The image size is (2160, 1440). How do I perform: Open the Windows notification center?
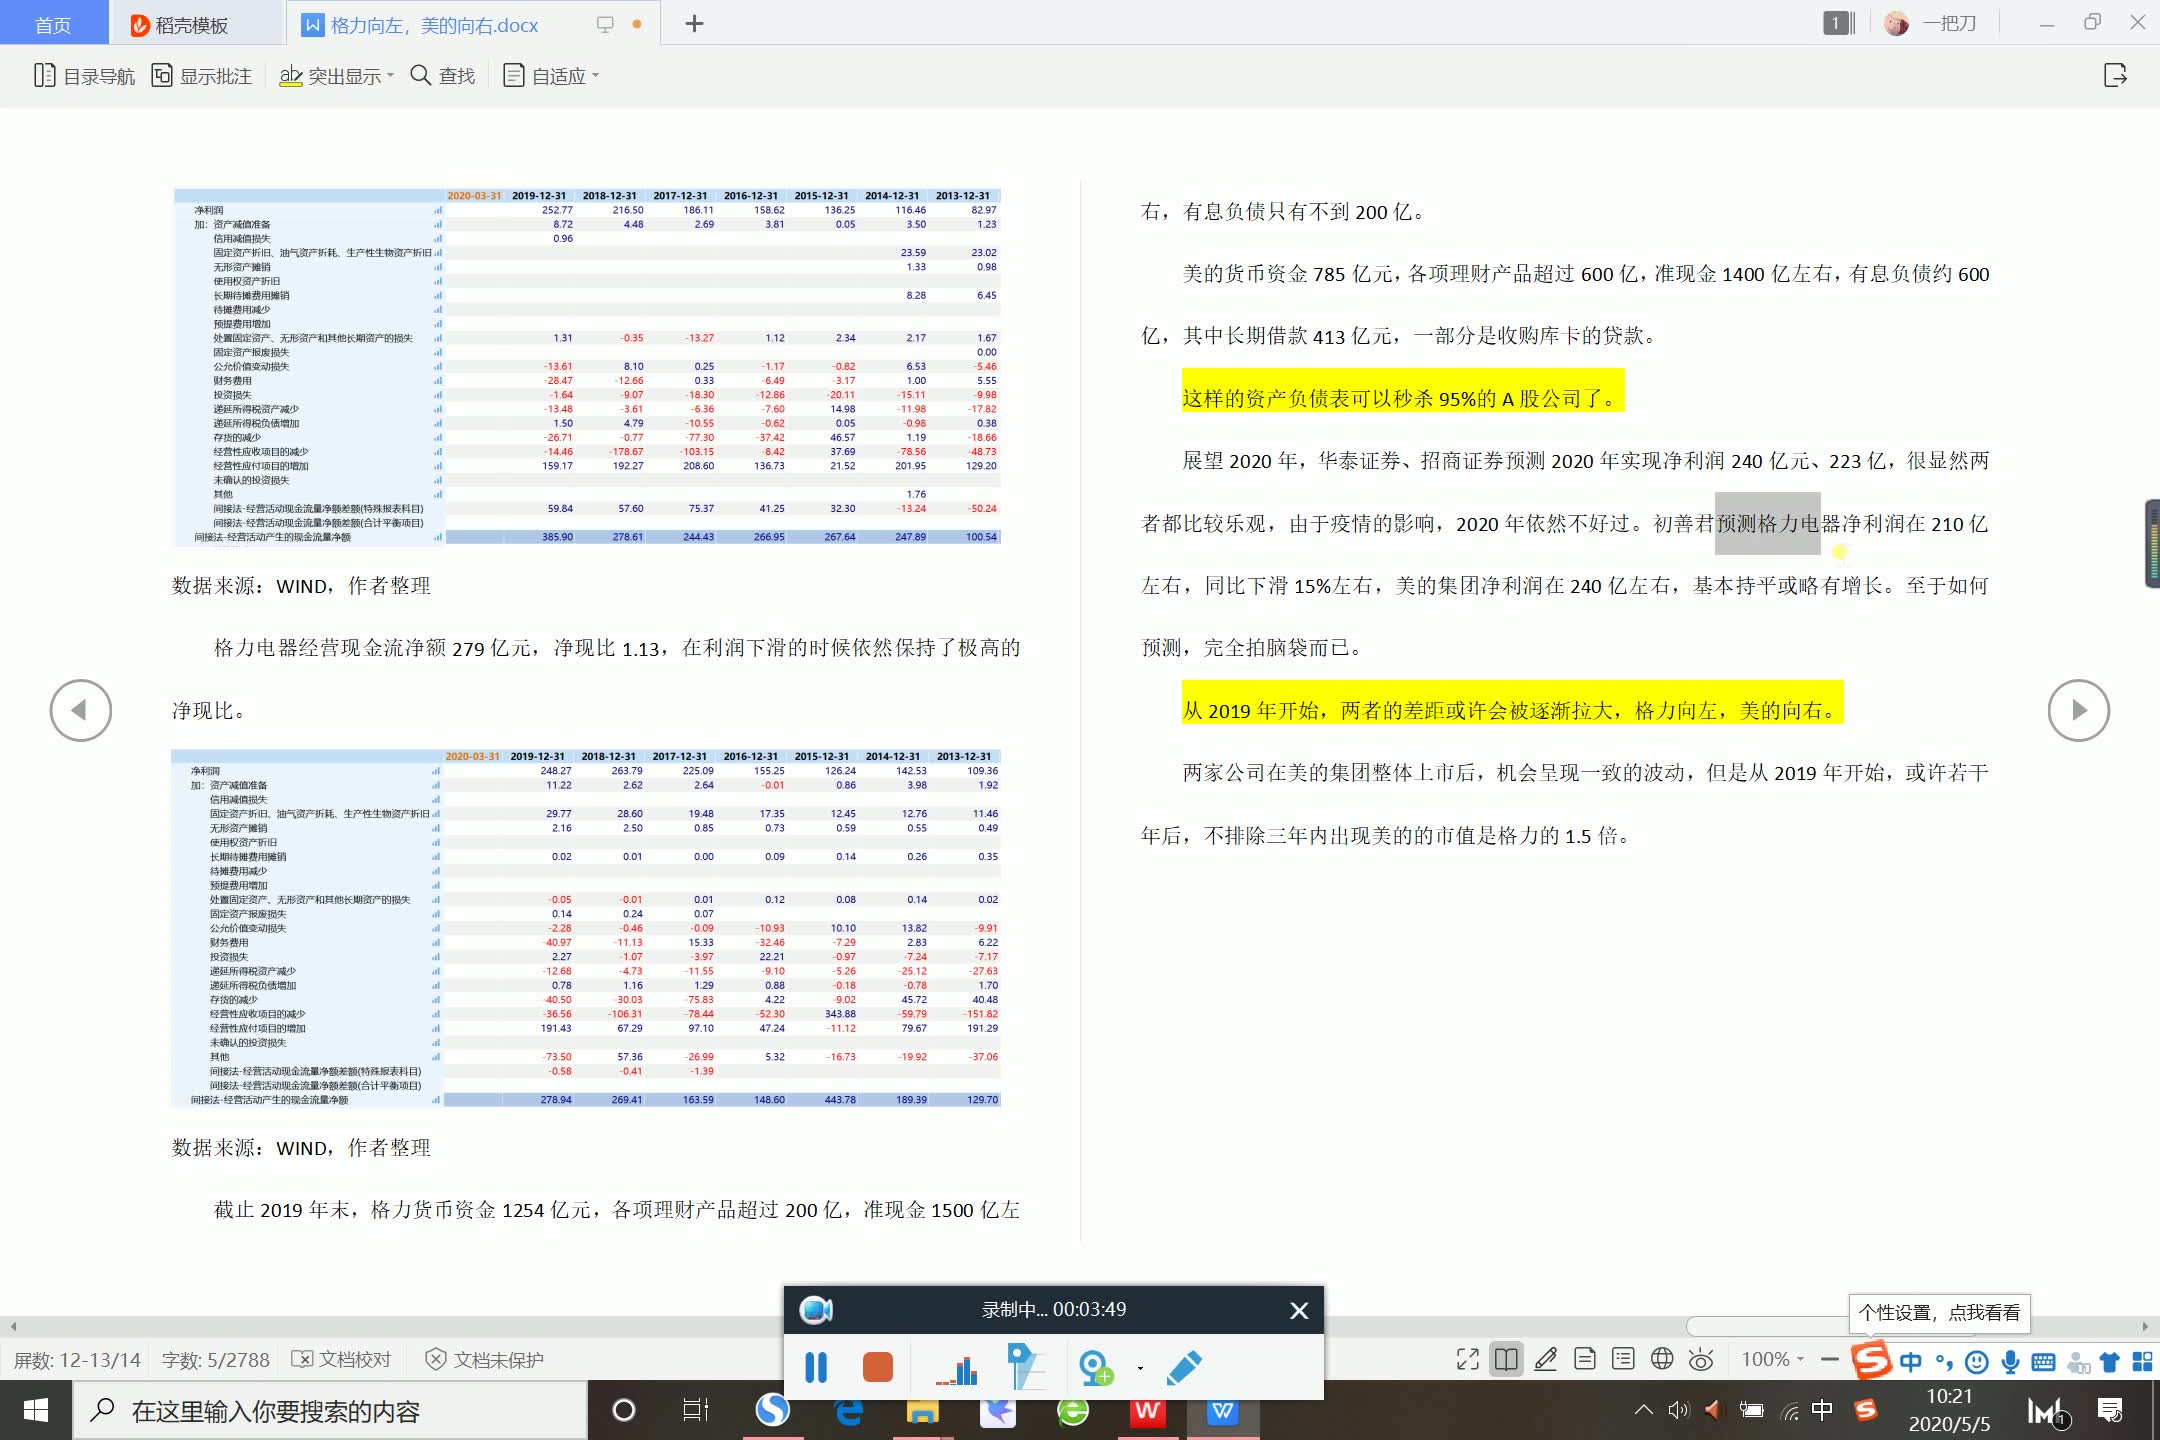click(2111, 1411)
